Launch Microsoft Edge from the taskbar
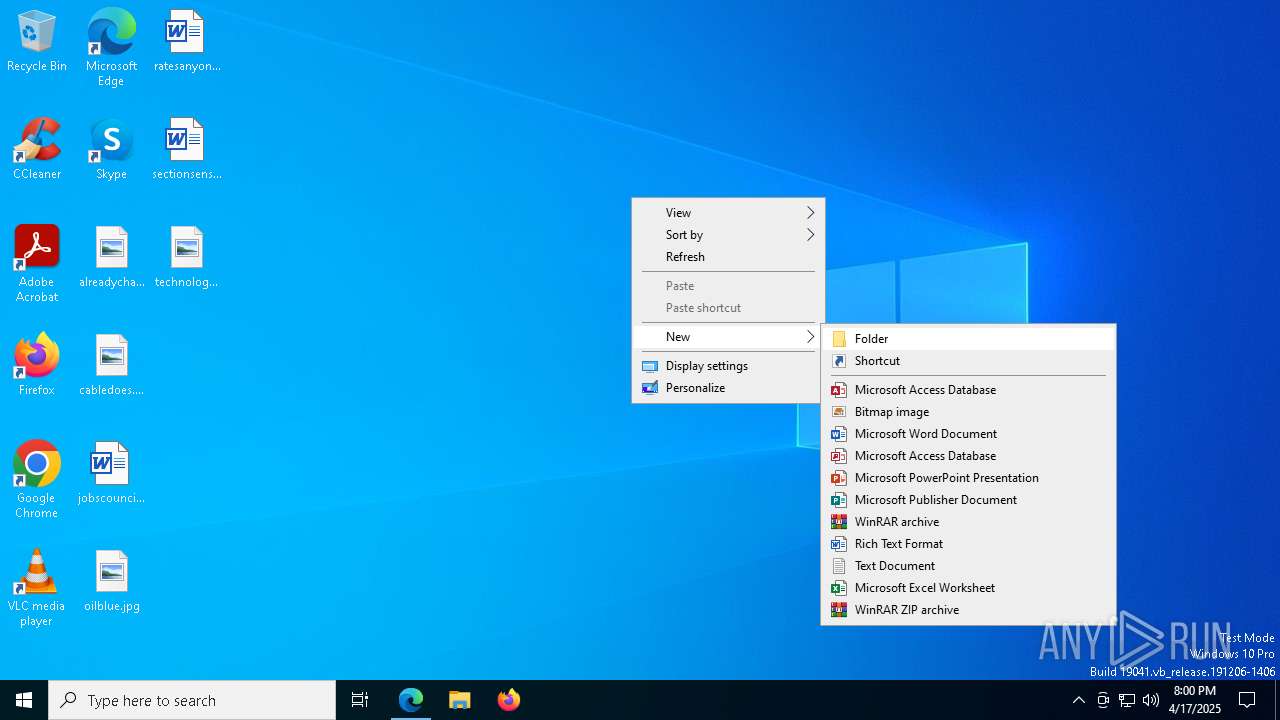 (411, 700)
